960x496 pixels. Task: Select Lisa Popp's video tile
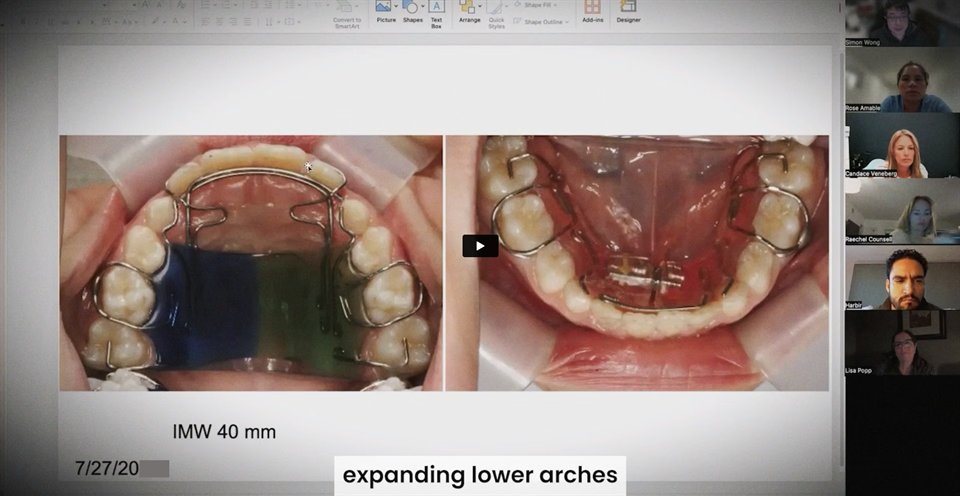pos(902,343)
